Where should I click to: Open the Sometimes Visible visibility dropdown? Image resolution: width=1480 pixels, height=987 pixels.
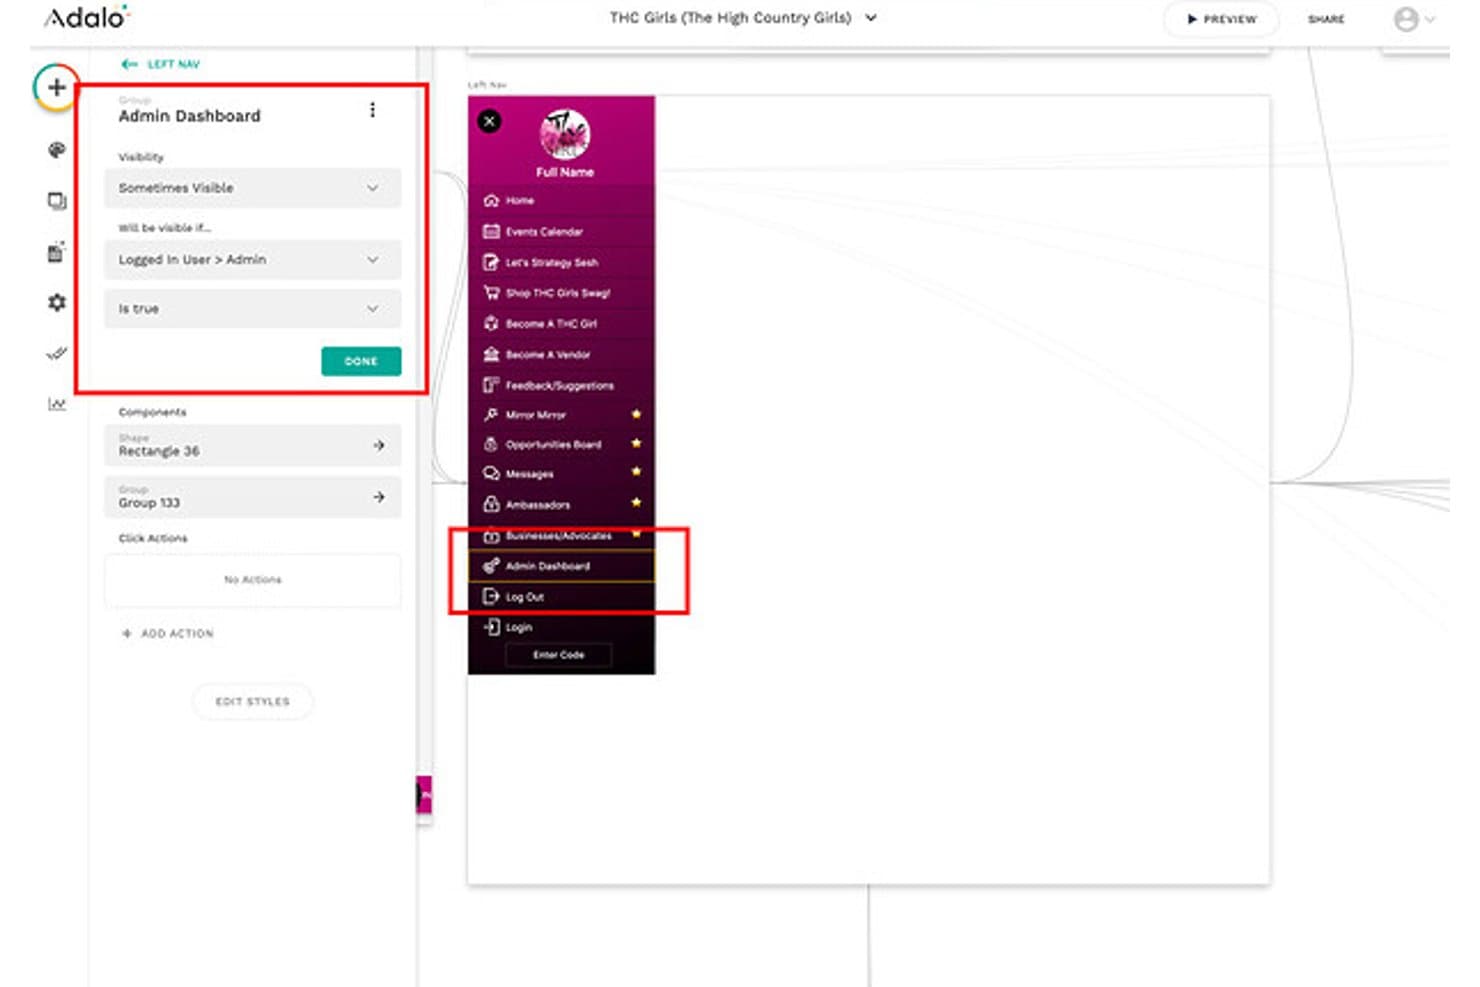(x=252, y=188)
